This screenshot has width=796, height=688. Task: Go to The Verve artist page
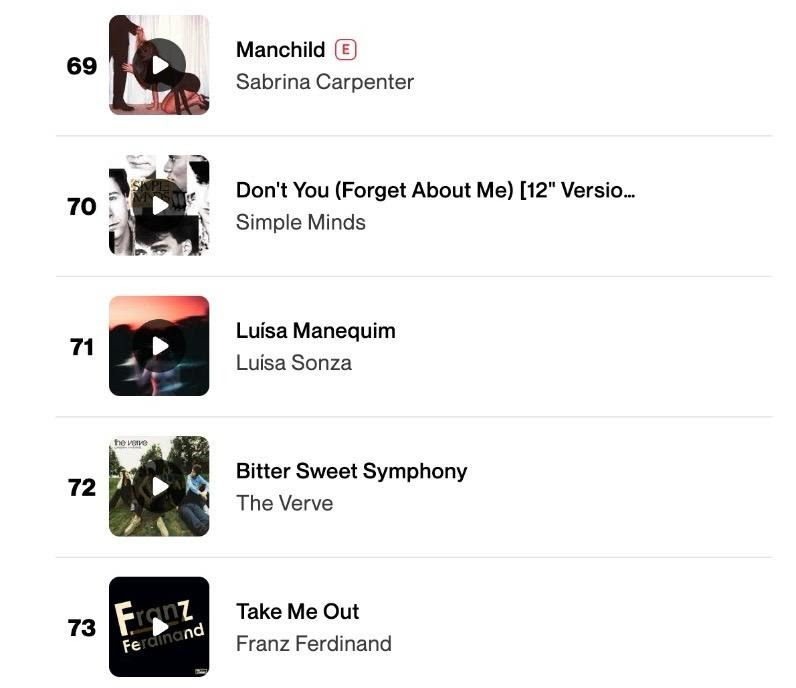284,503
